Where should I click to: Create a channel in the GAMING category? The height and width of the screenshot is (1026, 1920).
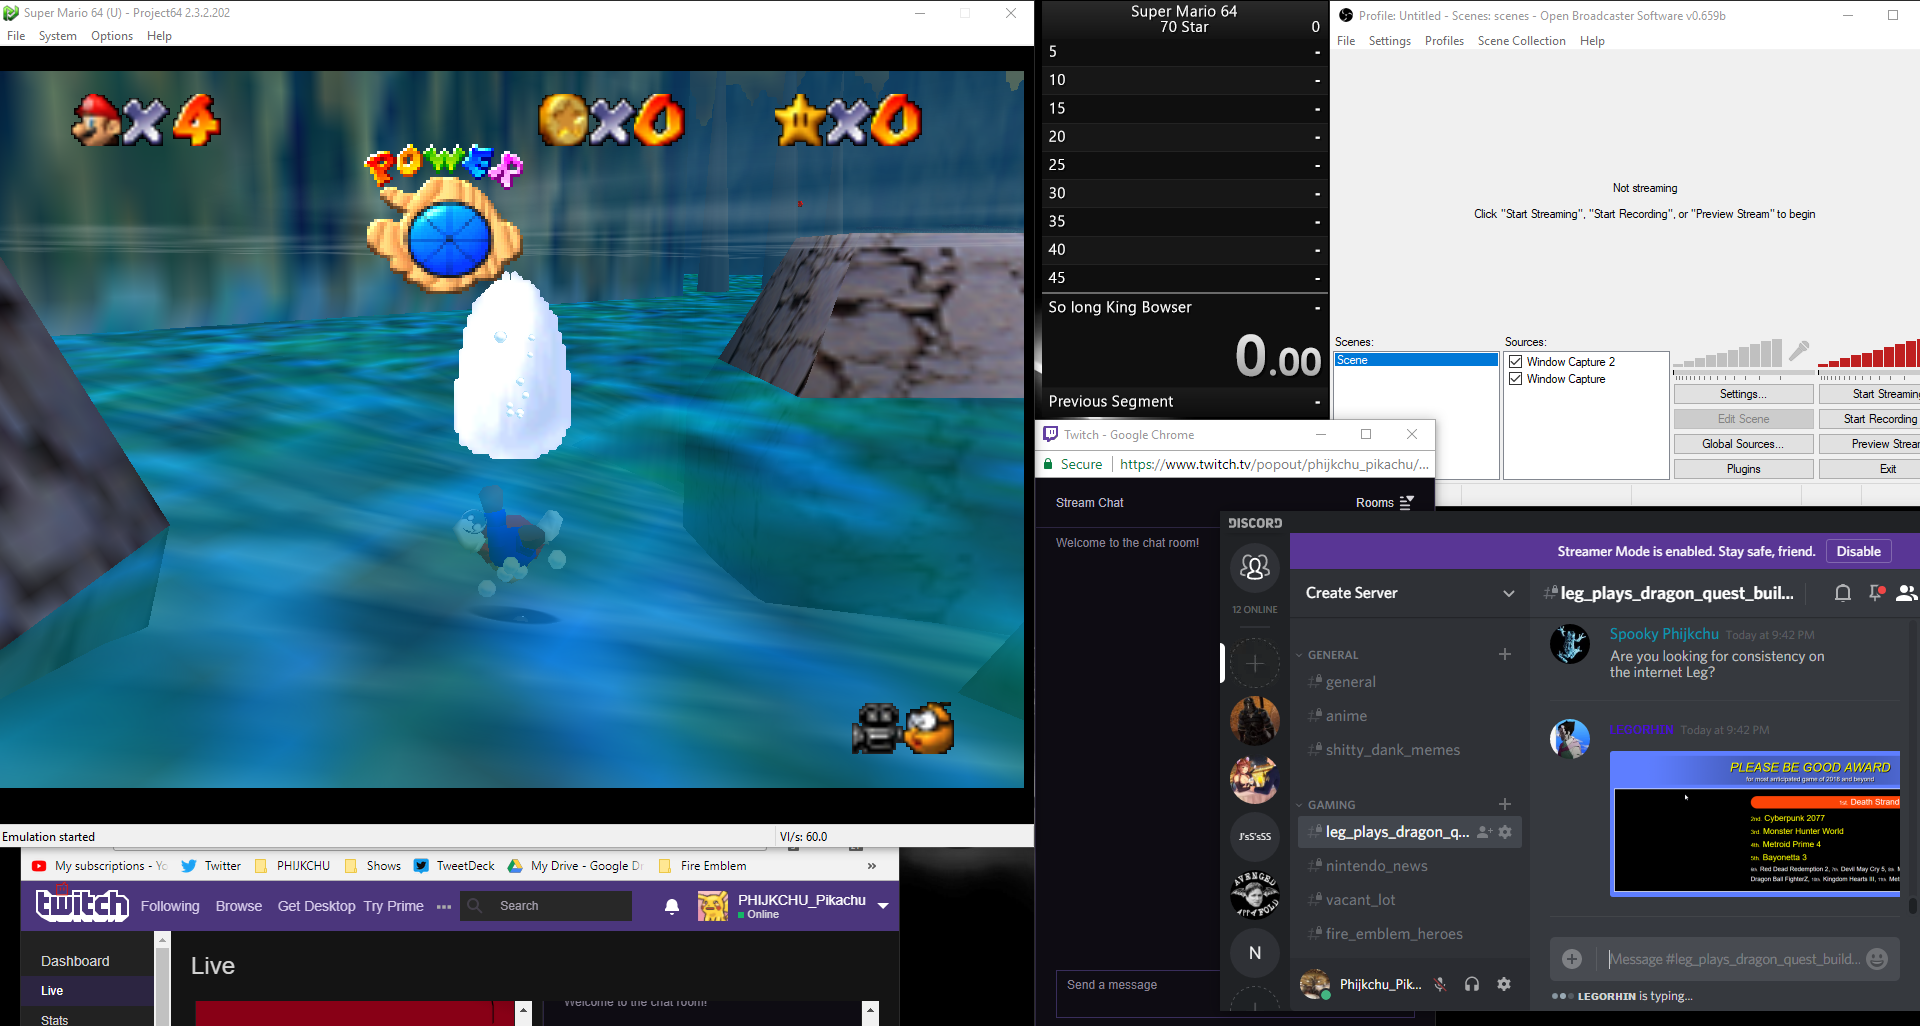click(x=1505, y=804)
